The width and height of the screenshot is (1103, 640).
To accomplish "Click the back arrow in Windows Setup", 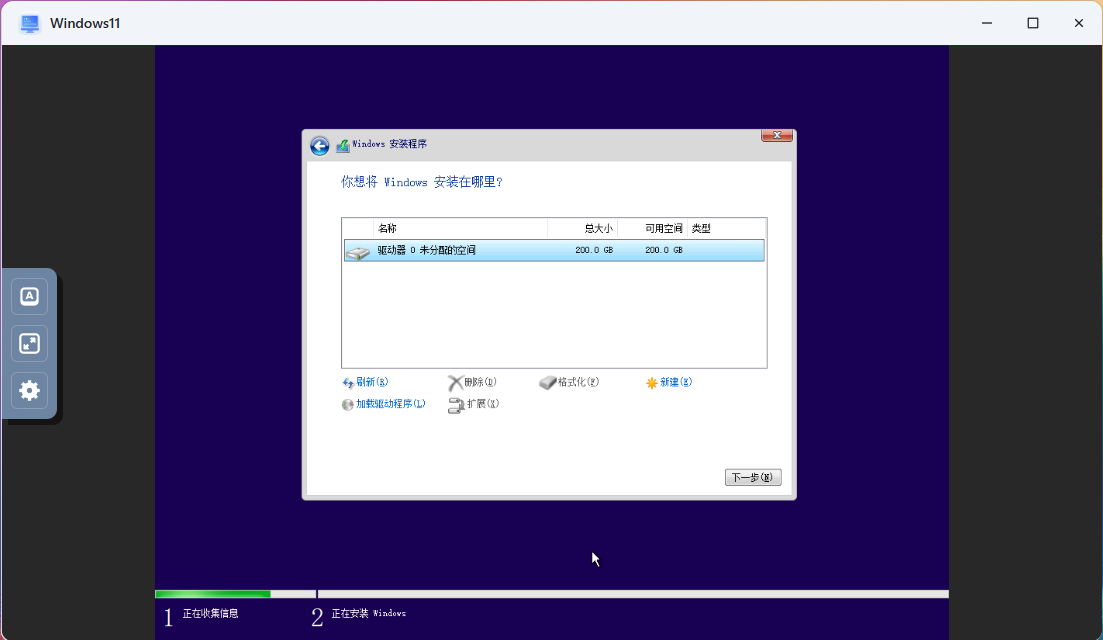I will (319, 146).
